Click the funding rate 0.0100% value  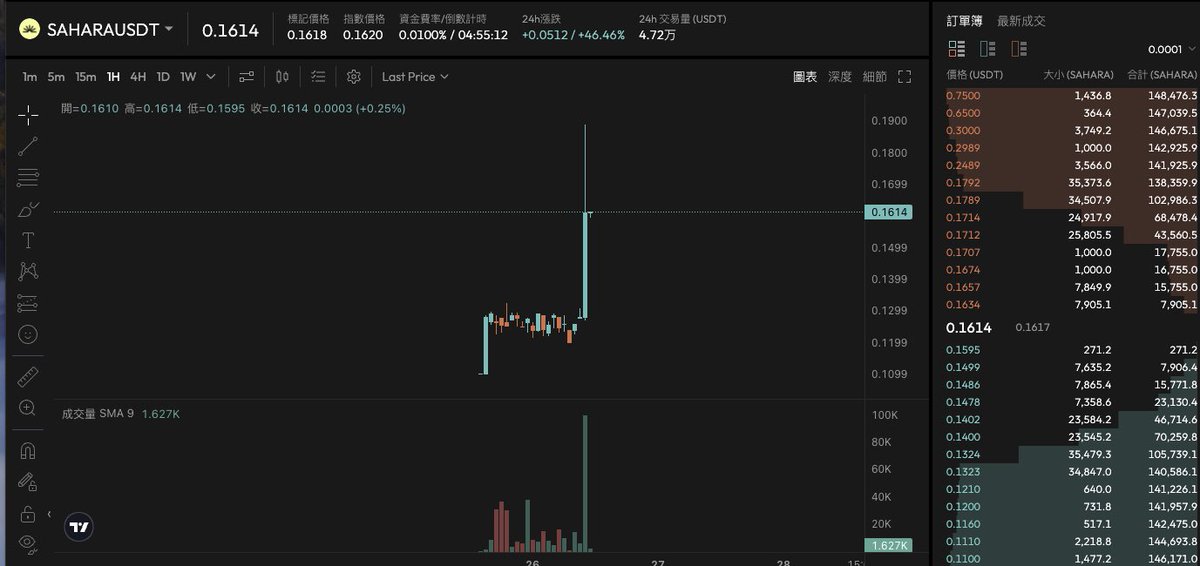pyautogui.click(x=421, y=35)
